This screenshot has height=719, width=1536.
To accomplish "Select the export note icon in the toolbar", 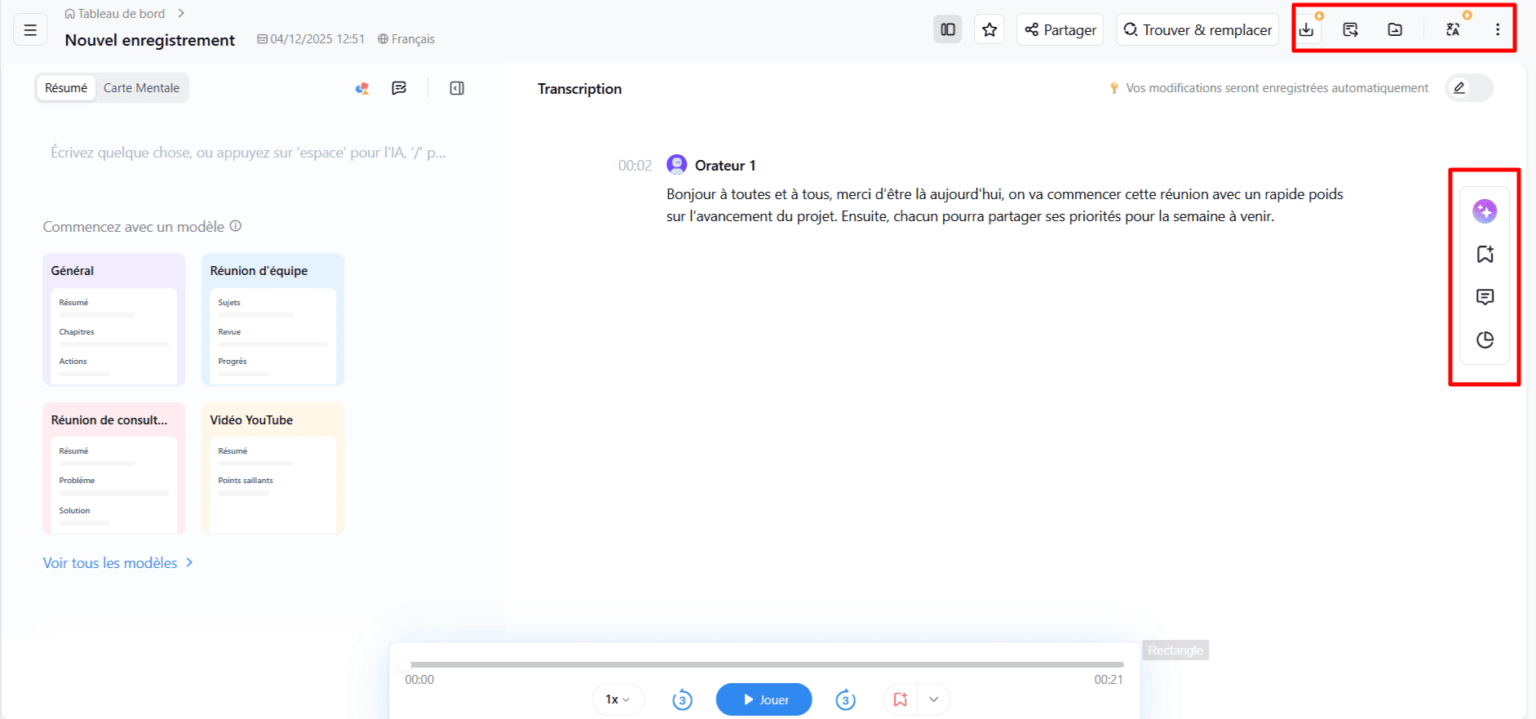I will [x=1350, y=29].
